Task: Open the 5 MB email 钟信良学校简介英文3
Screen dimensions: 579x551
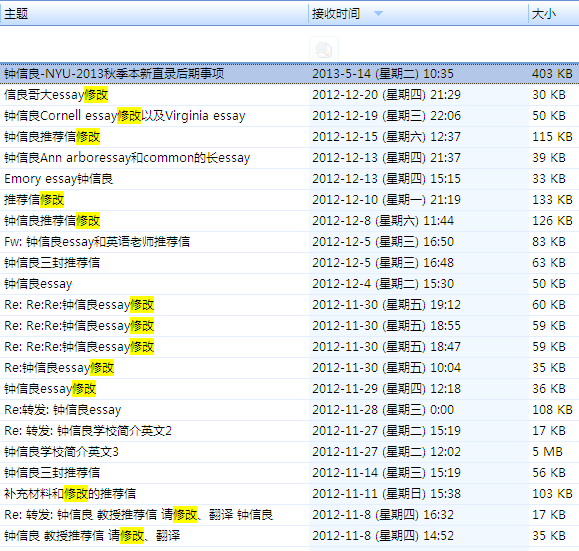Action: 290,452
